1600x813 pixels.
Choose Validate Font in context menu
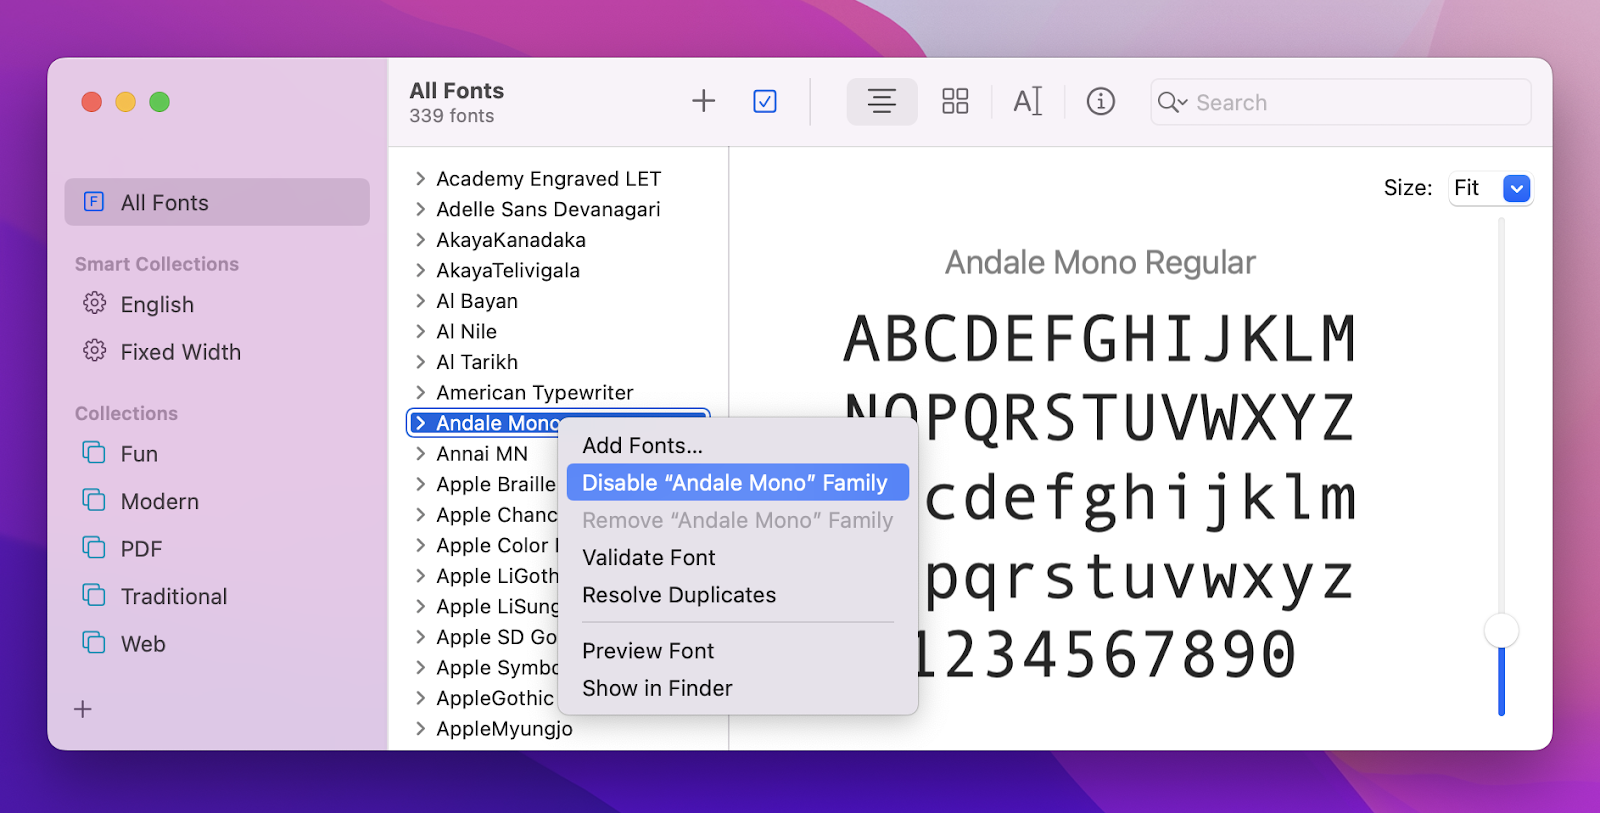(738, 557)
